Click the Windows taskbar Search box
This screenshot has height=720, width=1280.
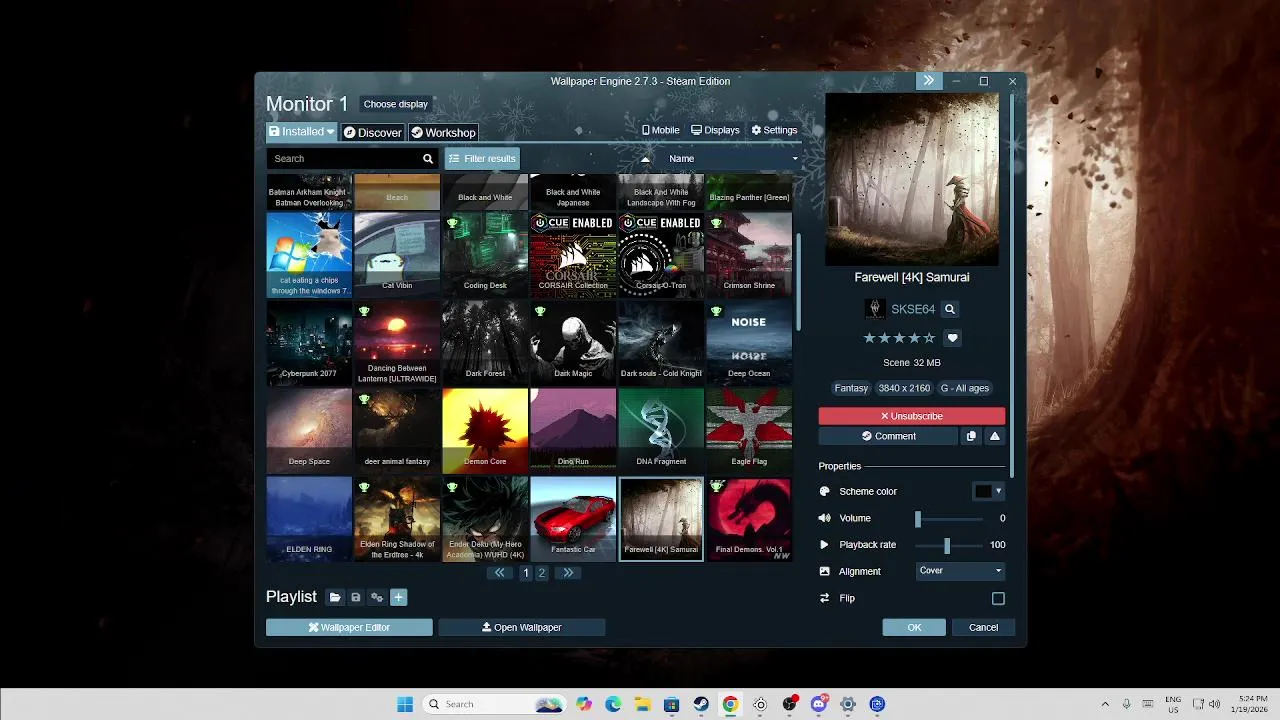point(494,704)
